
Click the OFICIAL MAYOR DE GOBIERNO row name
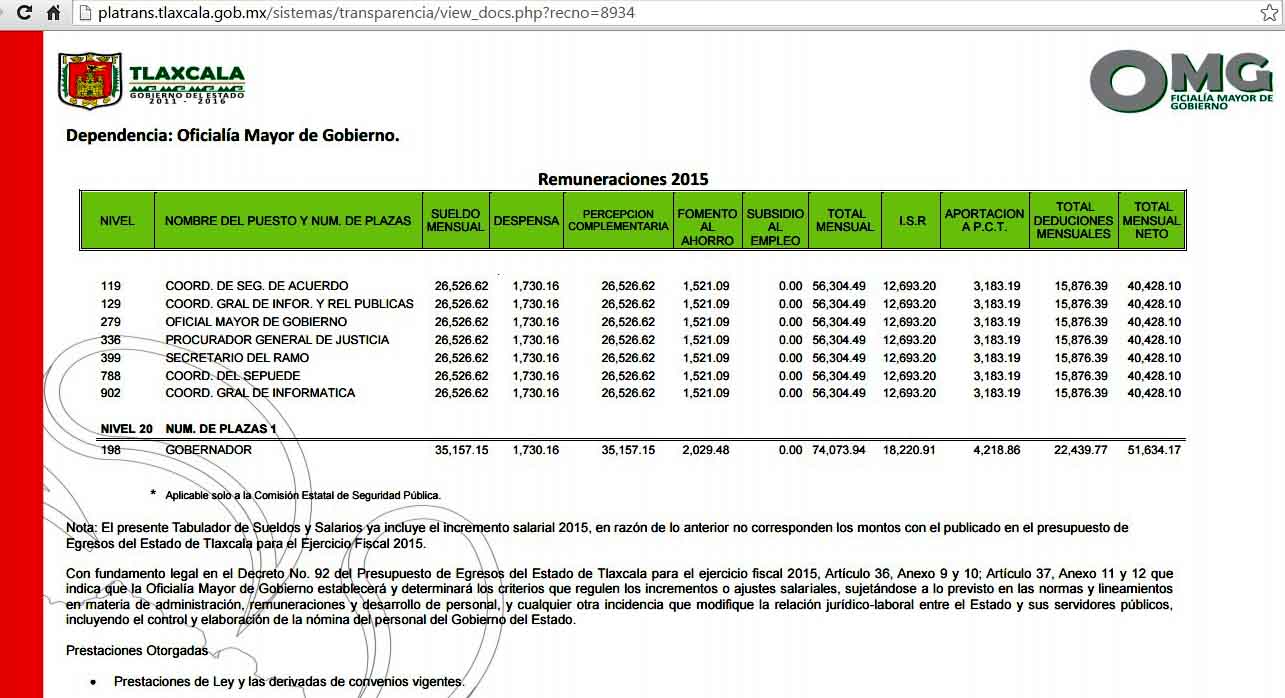tap(256, 322)
